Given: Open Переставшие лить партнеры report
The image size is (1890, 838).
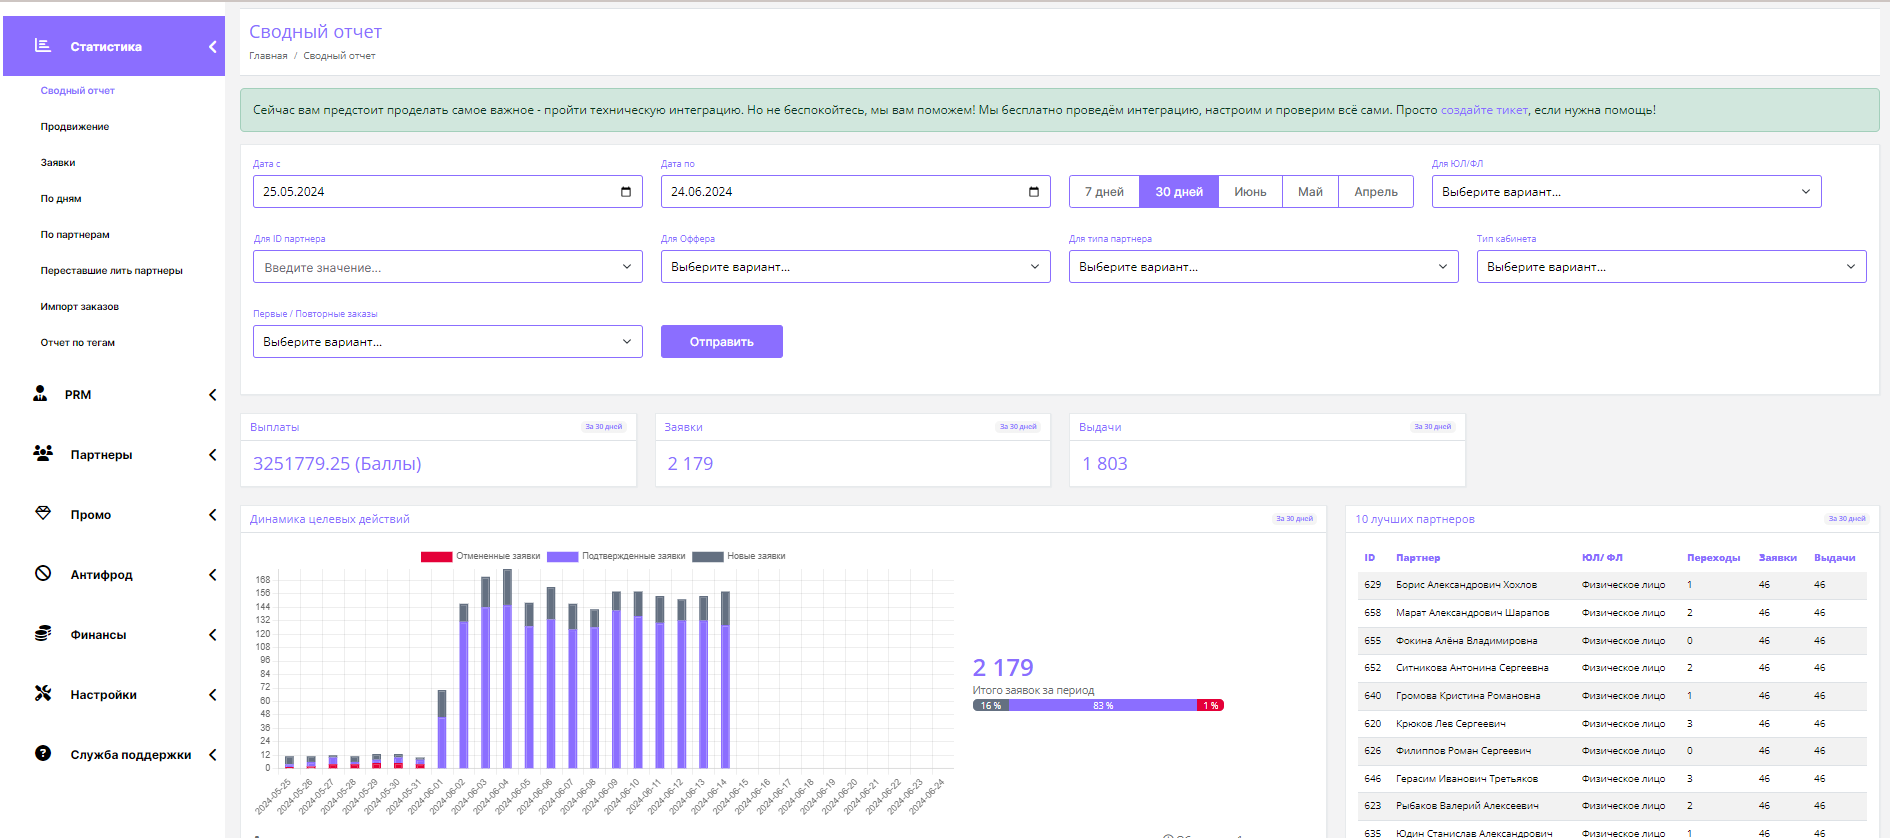Looking at the screenshot, I should coord(112,271).
